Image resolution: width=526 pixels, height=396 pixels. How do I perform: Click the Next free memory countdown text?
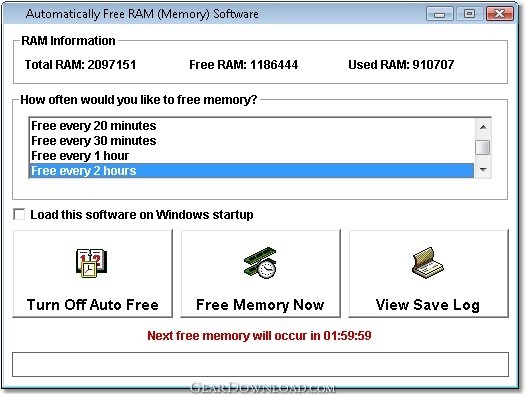(259, 336)
